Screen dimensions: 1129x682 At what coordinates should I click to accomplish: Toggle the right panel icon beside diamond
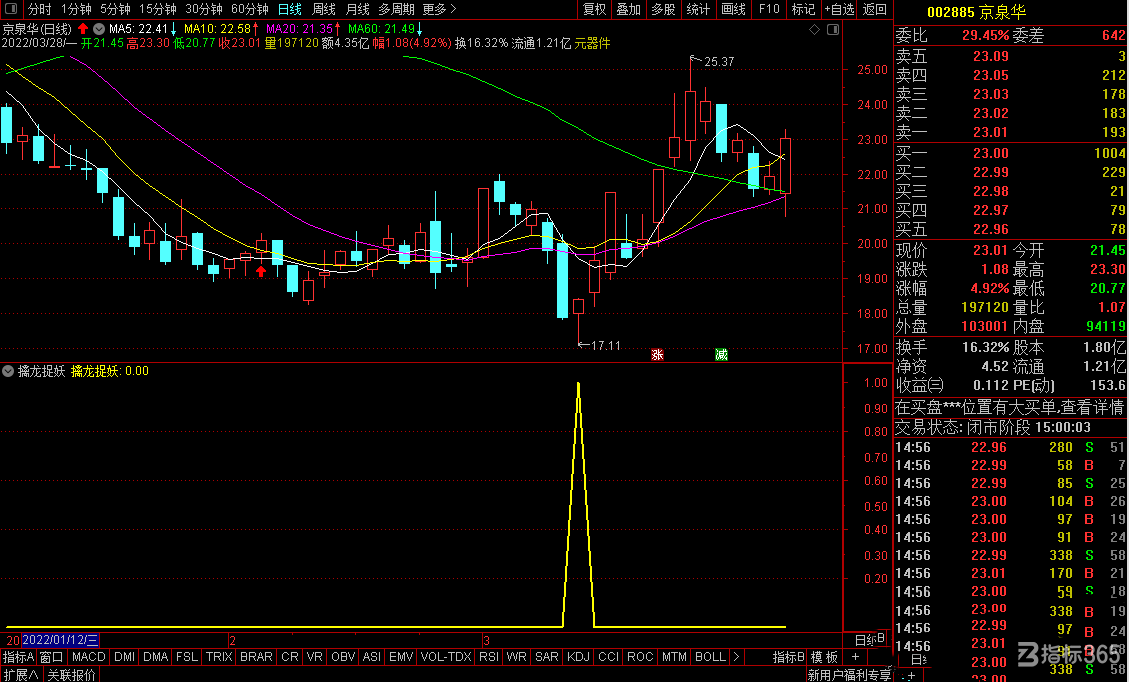(833, 30)
